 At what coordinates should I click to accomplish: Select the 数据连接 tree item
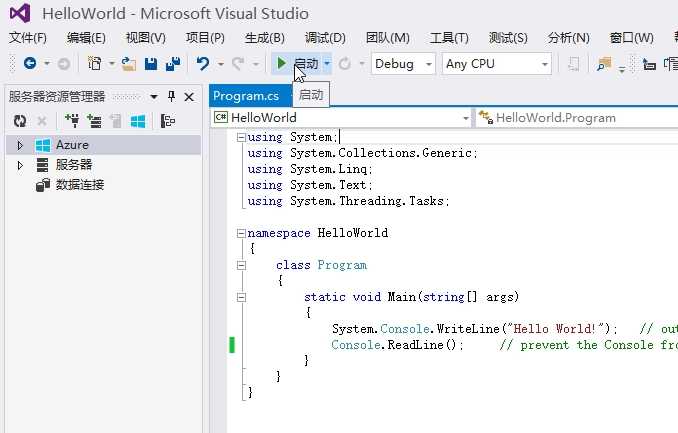coord(80,185)
